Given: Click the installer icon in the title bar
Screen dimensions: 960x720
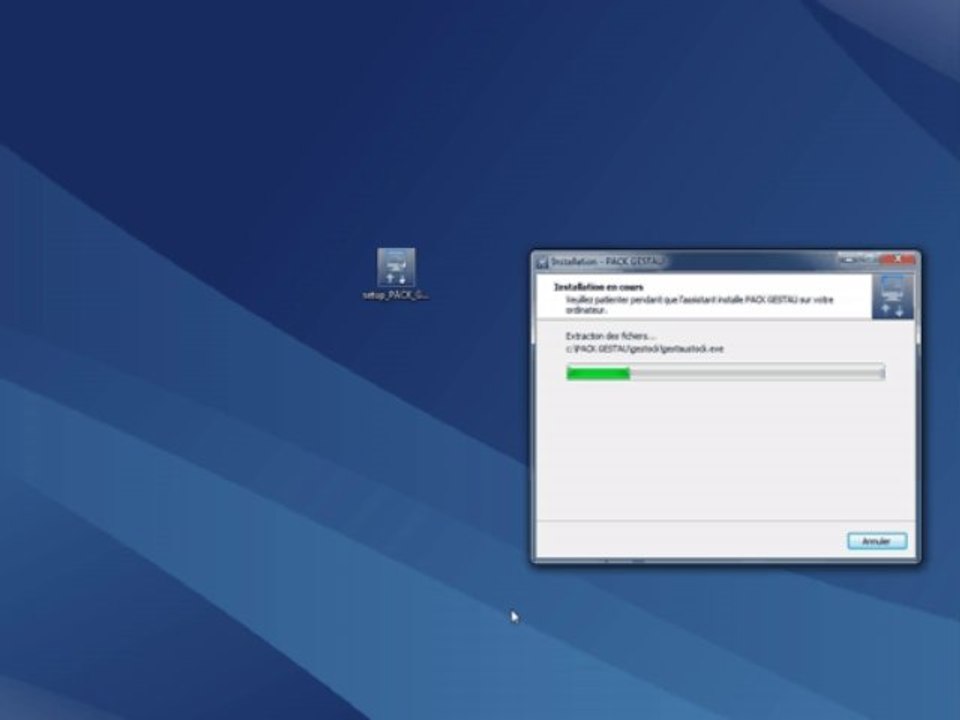Looking at the screenshot, I should pos(542,262).
